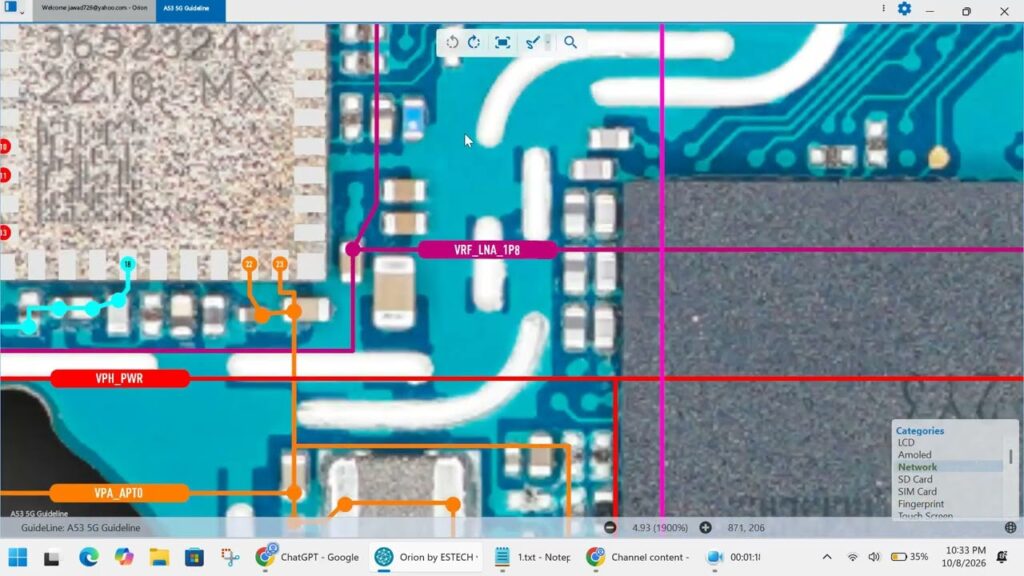Toggle the sidebar panel icon in title bar
1024x576 pixels.
(x=10, y=7)
